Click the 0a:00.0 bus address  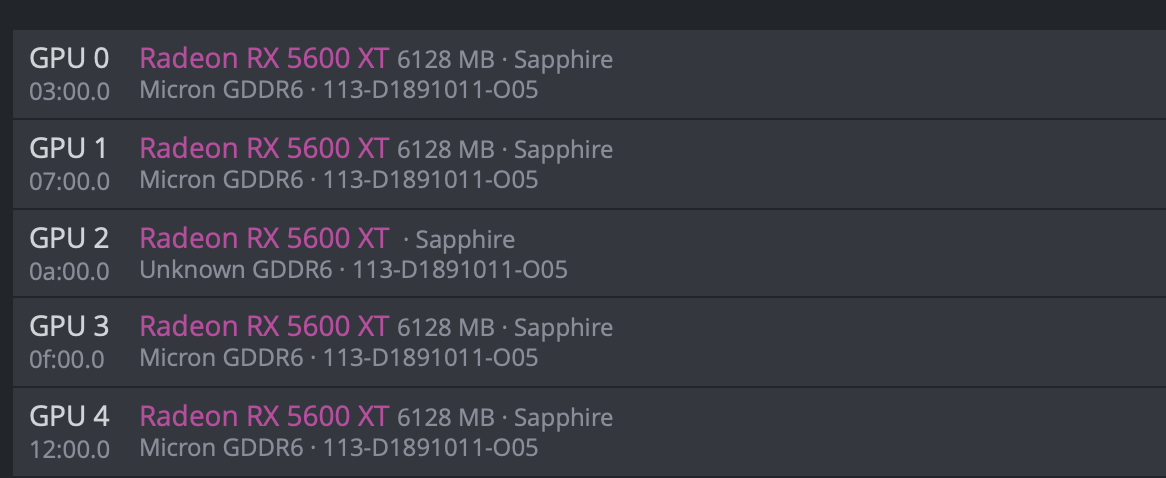69,270
